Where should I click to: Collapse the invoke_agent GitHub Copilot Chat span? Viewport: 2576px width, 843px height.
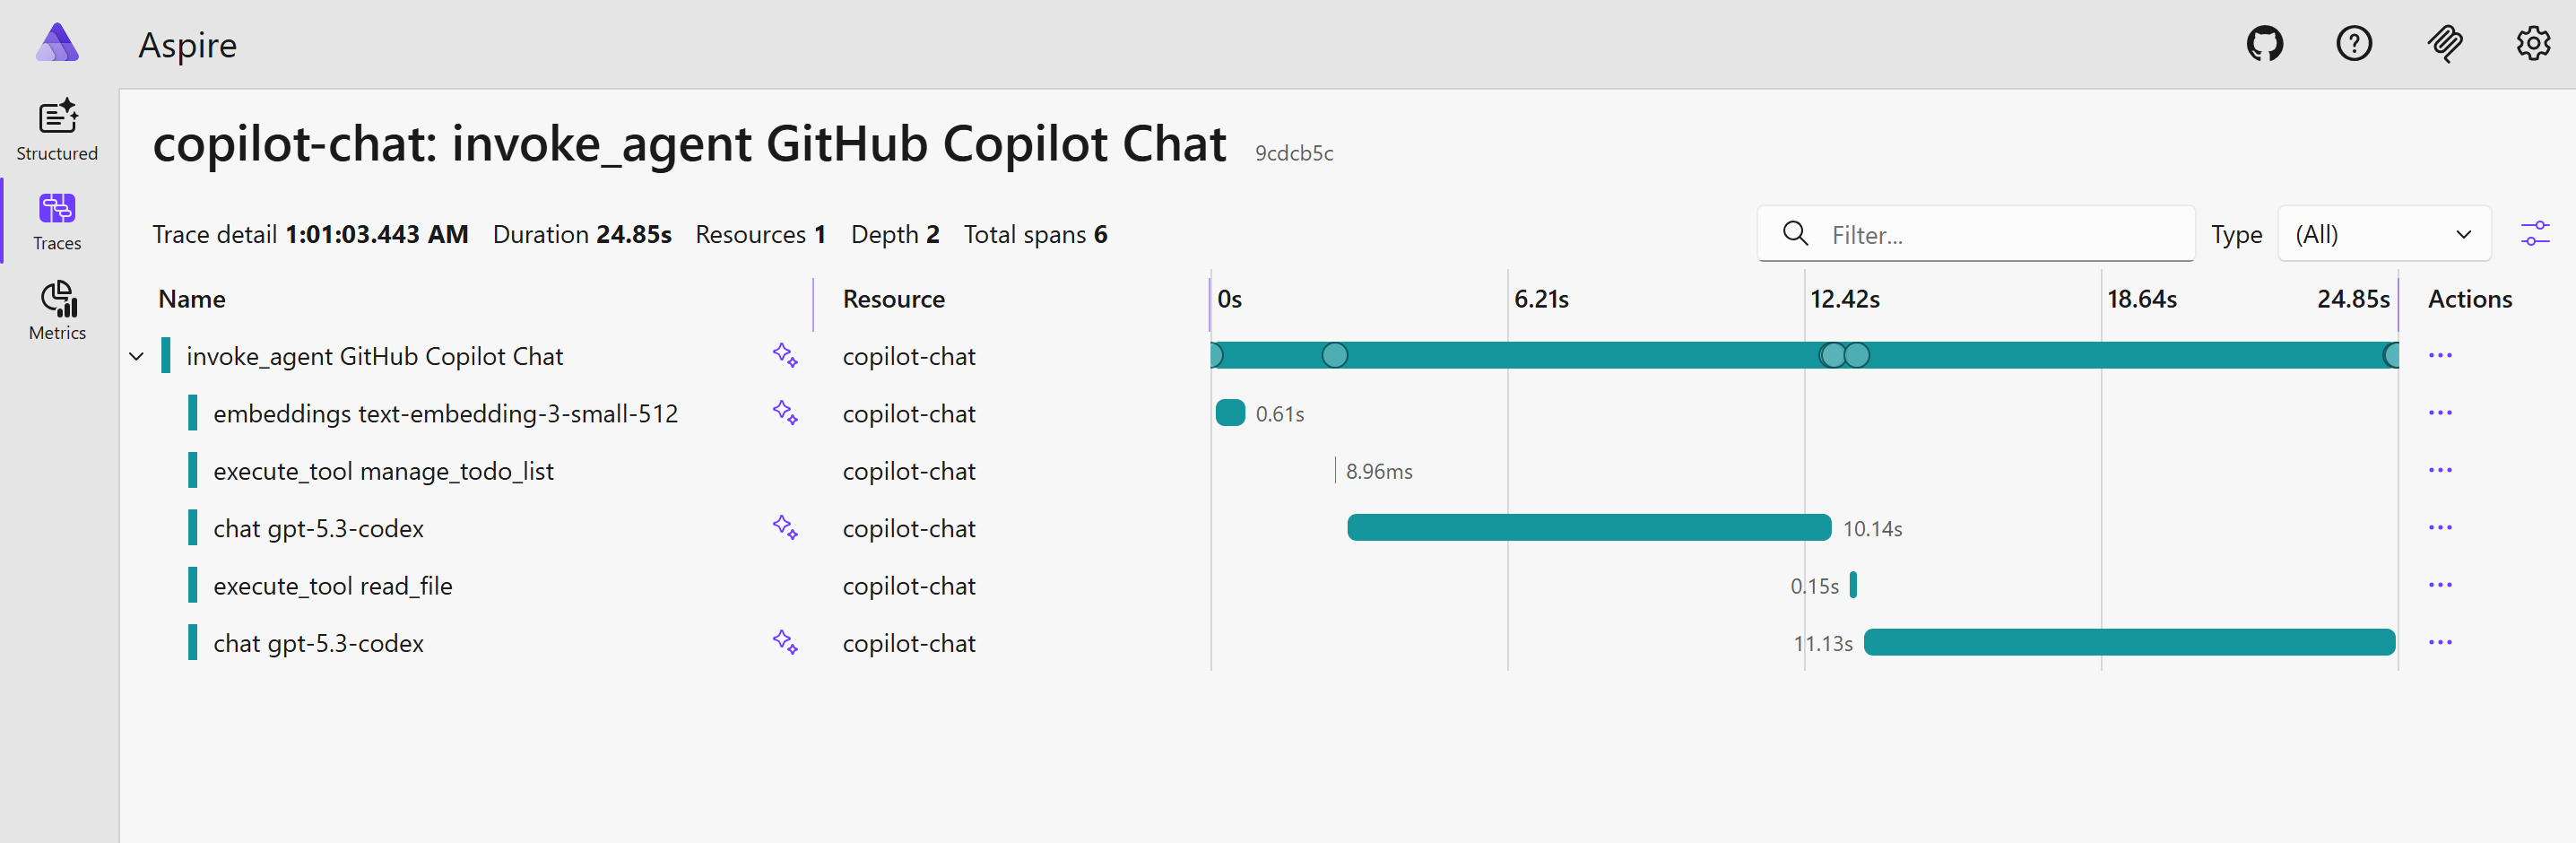[136, 356]
